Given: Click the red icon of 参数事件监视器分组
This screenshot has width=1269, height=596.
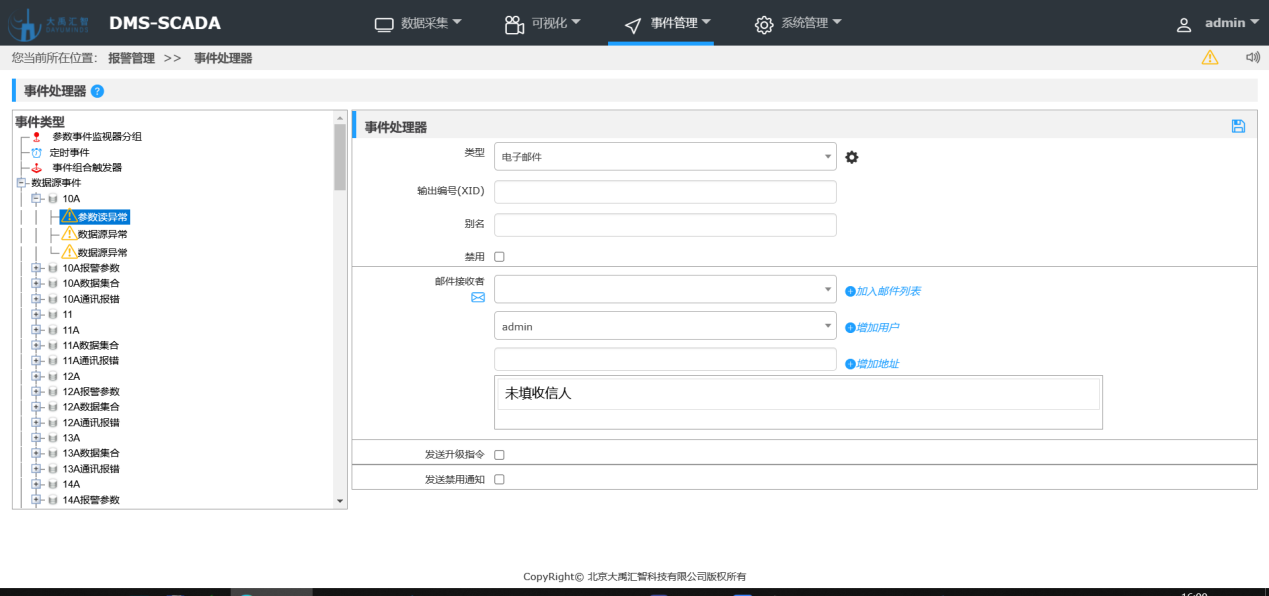Looking at the screenshot, I should coord(37,137).
